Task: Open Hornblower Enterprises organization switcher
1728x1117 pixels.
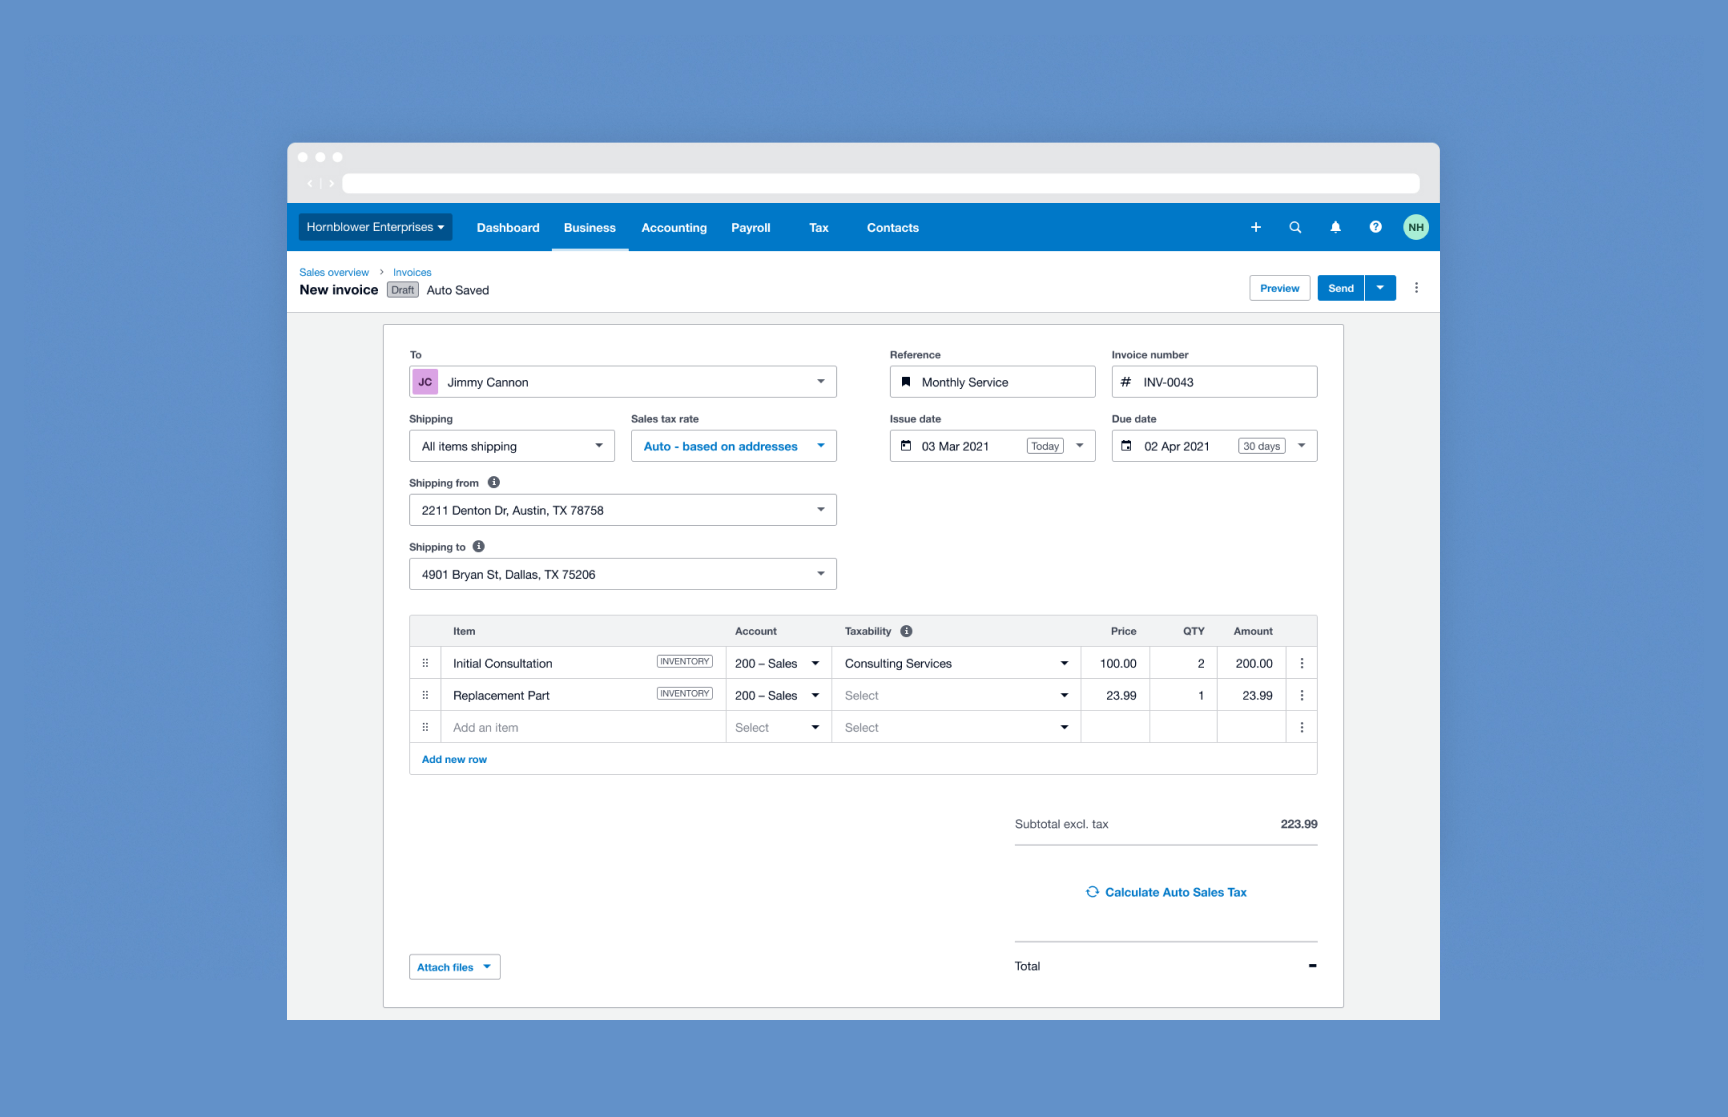Action: click(x=375, y=228)
